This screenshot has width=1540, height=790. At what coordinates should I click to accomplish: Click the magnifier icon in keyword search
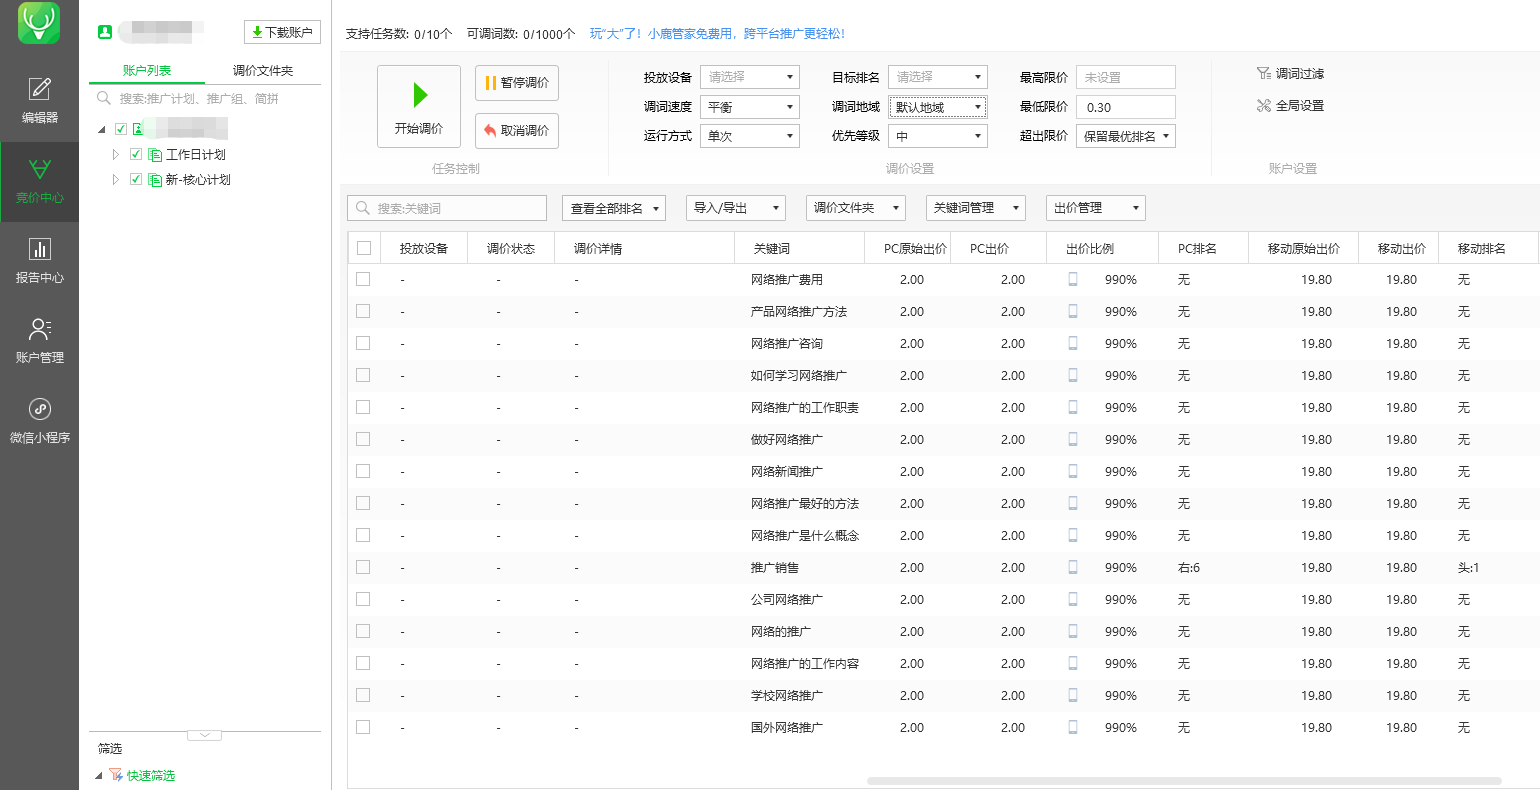point(362,208)
